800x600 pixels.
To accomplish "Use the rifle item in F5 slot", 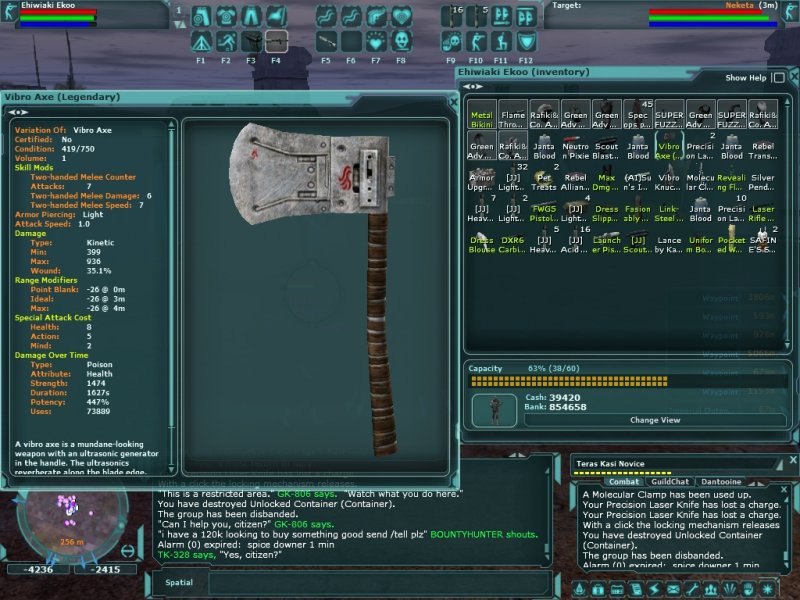I will [x=326, y=42].
